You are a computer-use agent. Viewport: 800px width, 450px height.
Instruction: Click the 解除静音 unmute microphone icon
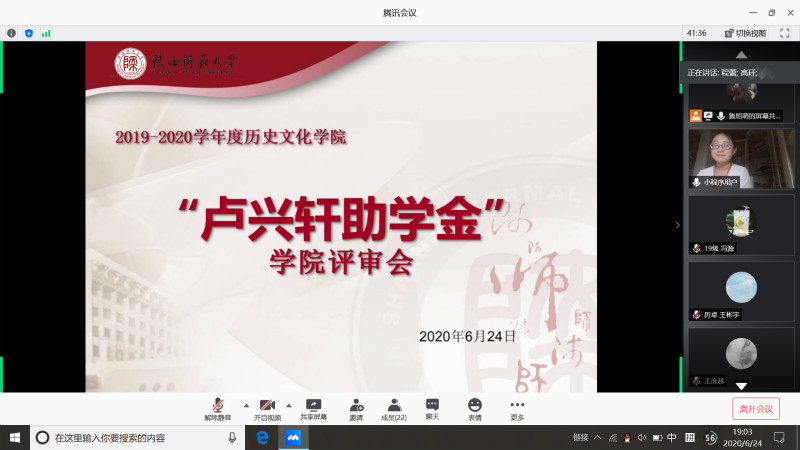click(217, 405)
